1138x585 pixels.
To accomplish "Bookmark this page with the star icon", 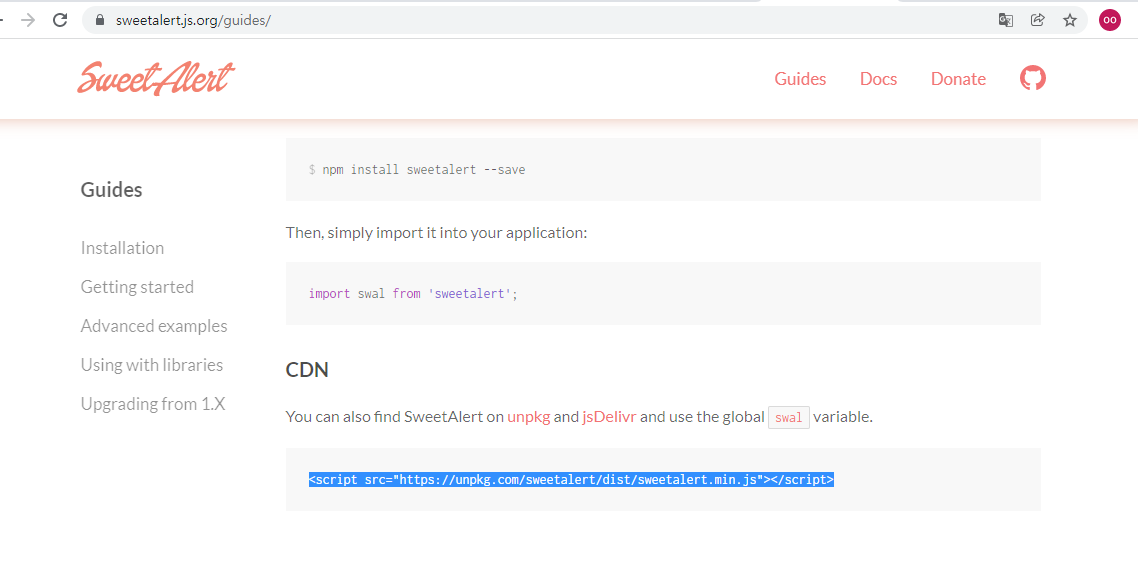I will coord(1070,20).
